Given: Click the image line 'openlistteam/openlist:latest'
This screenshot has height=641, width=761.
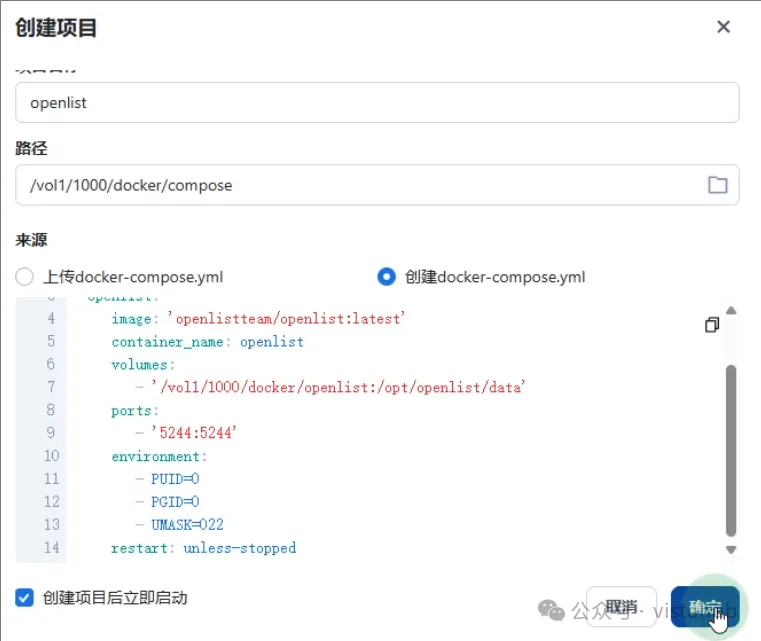Looking at the screenshot, I should pos(258,319).
